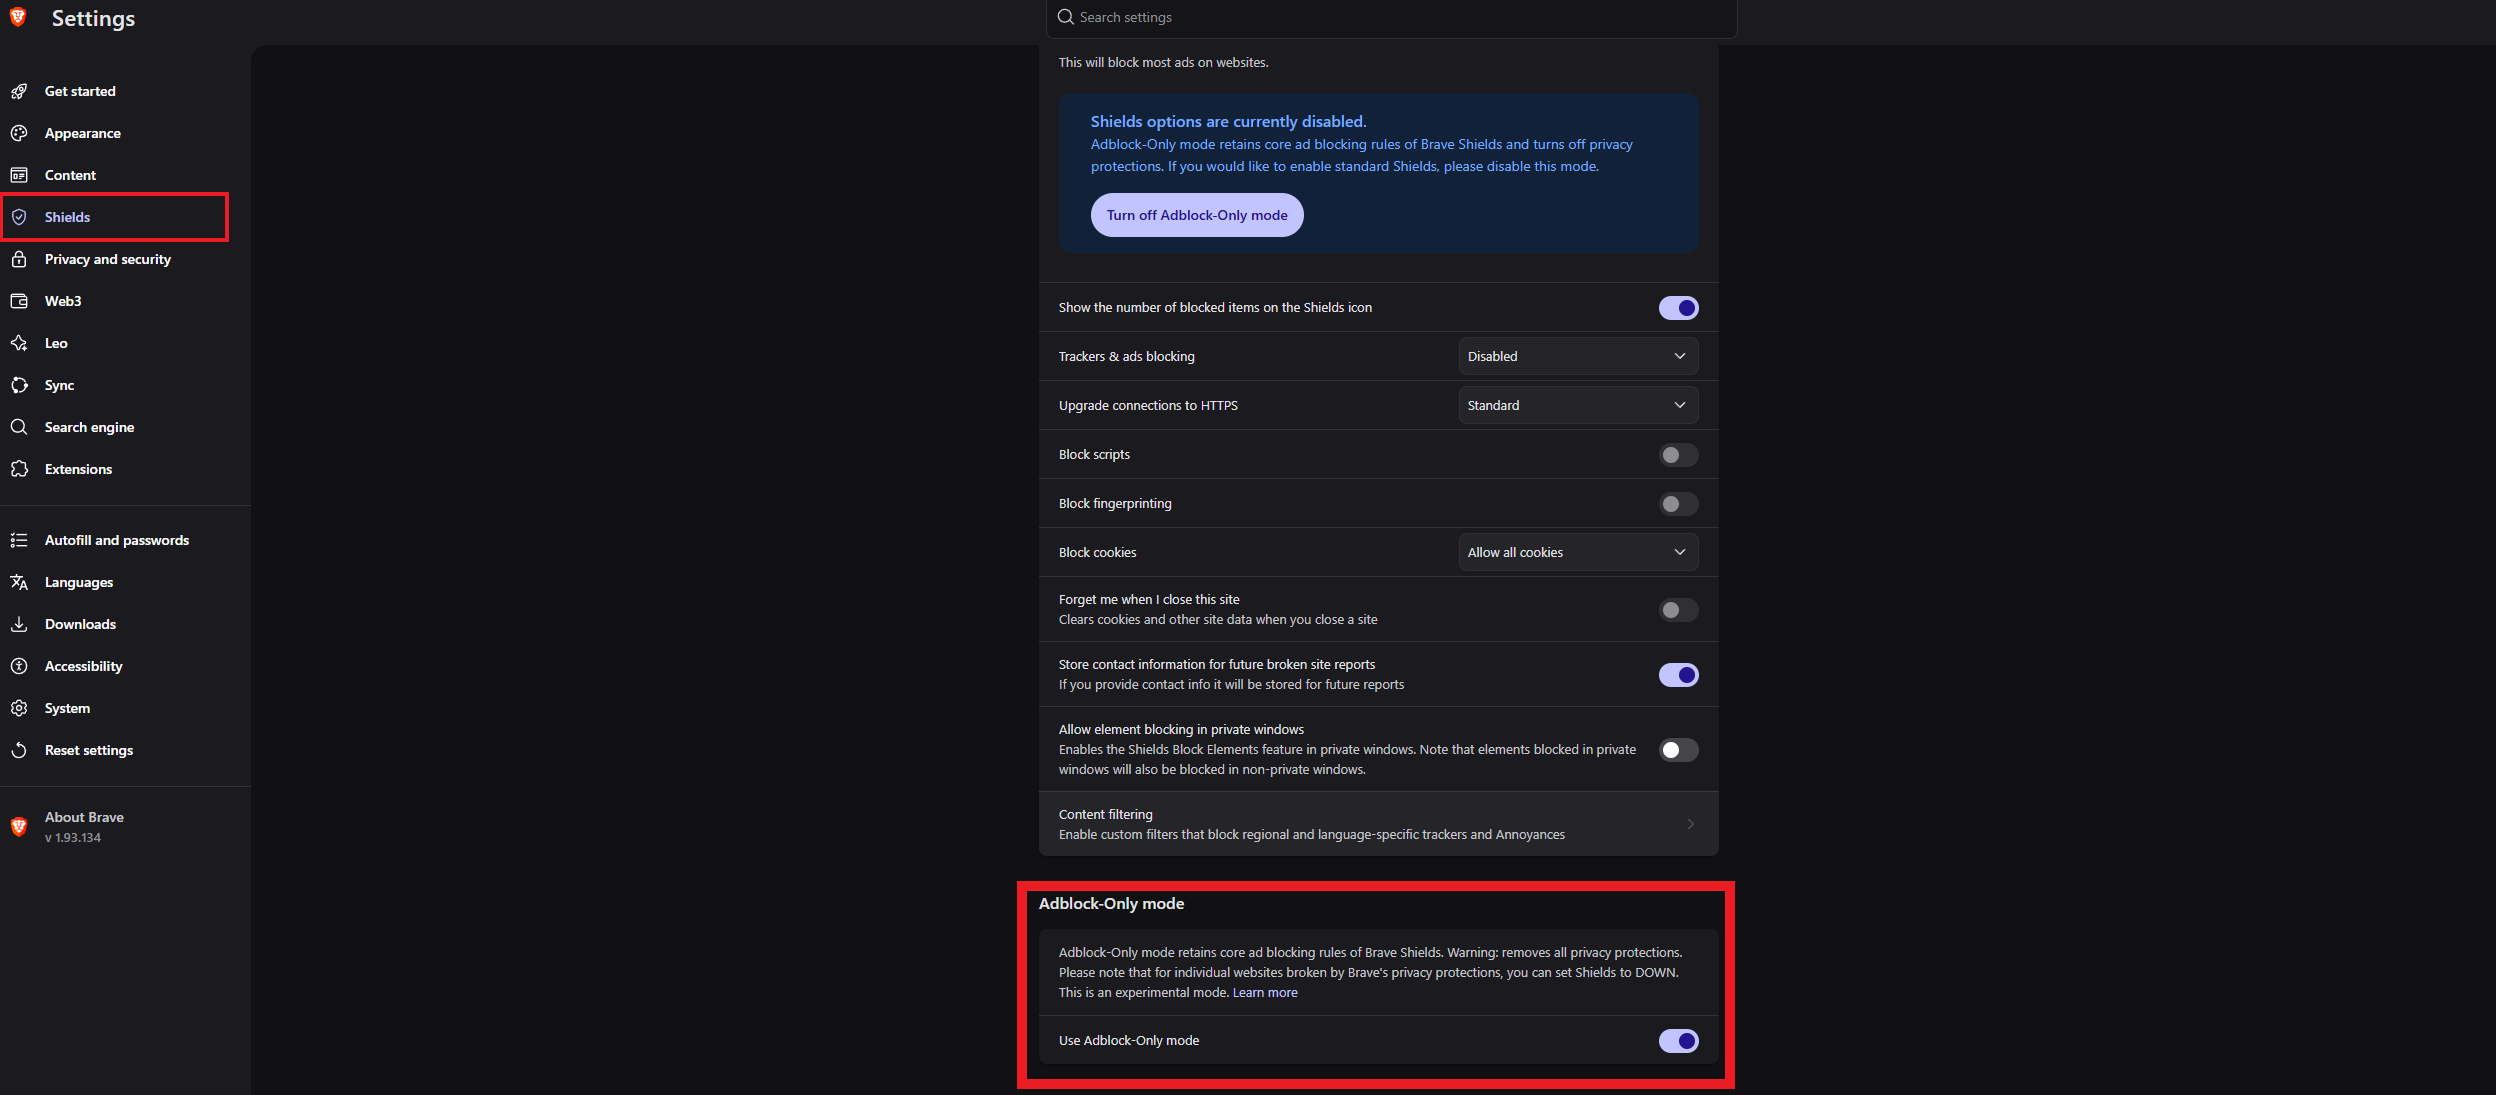Image resolution: width=2496 pixels, height=1095 pixels.
Task: Click Turn off Adblock-Only mode button
Action: pos(1197,215)
